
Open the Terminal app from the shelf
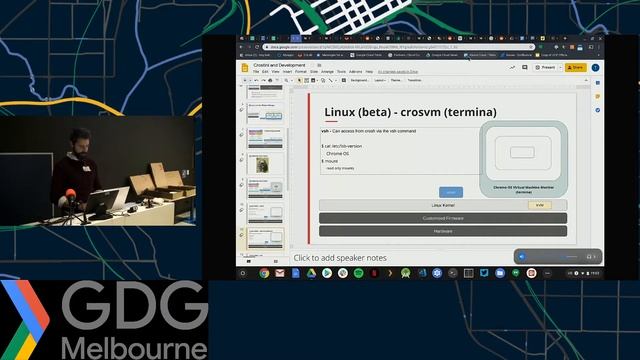[453, 273]
